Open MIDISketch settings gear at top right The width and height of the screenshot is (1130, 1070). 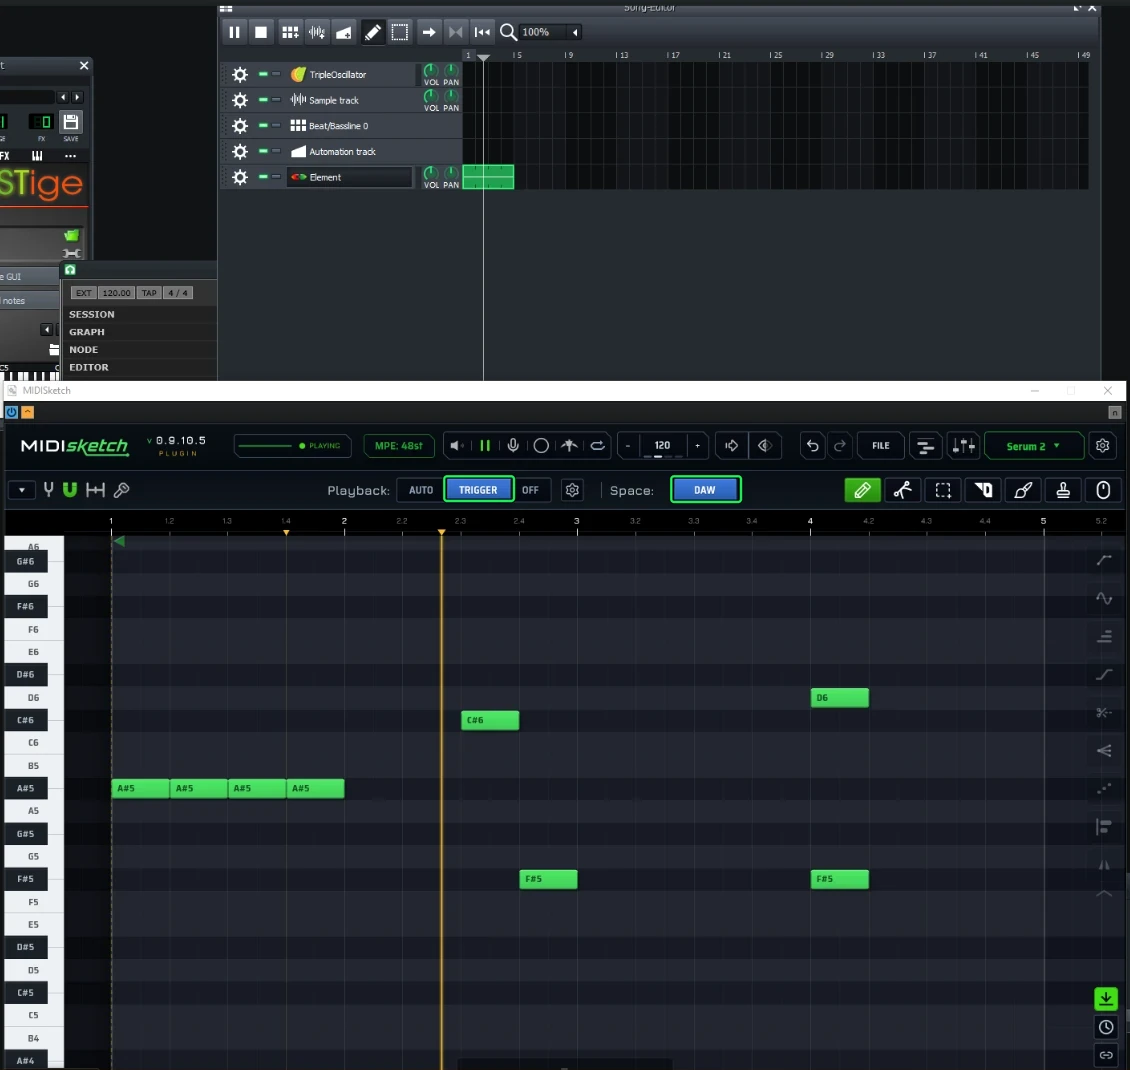click(1103, 446)
